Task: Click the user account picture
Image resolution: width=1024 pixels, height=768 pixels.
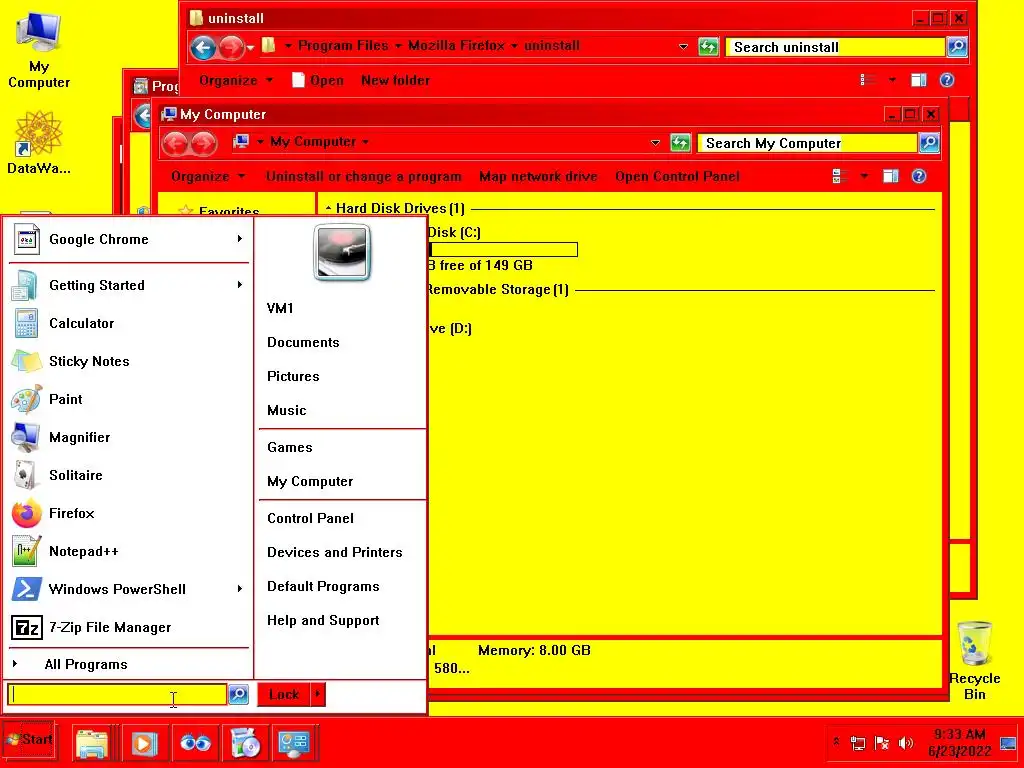Action: [342, 252]
